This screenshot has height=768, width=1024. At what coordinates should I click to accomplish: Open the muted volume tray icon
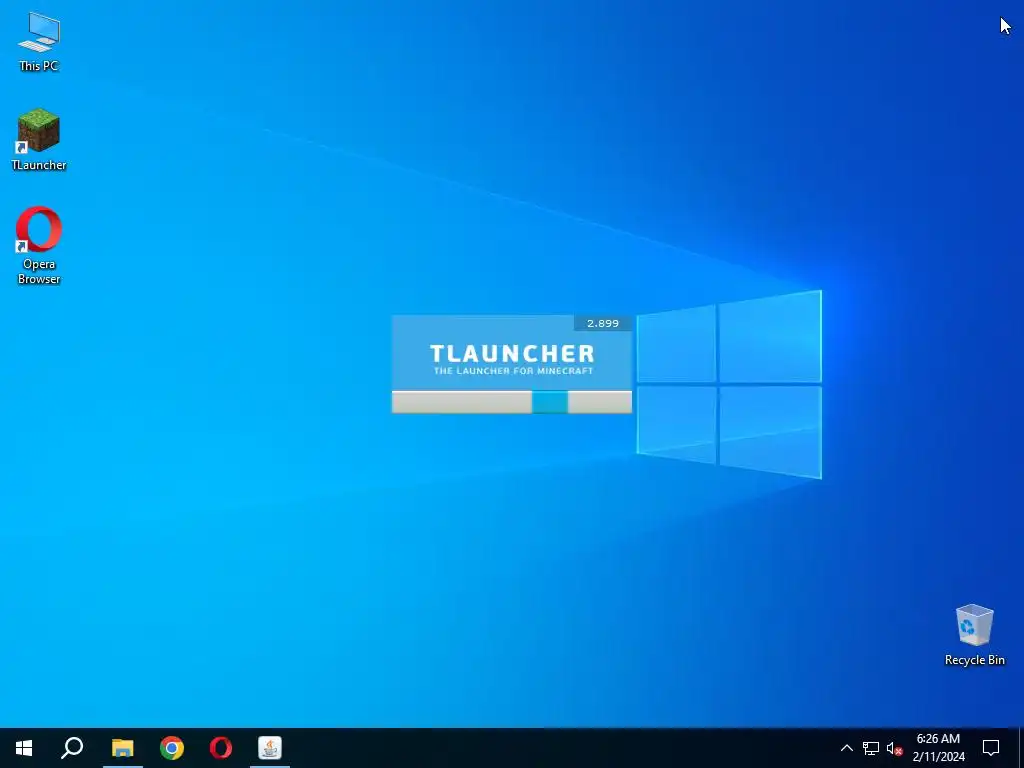[894, 748]
